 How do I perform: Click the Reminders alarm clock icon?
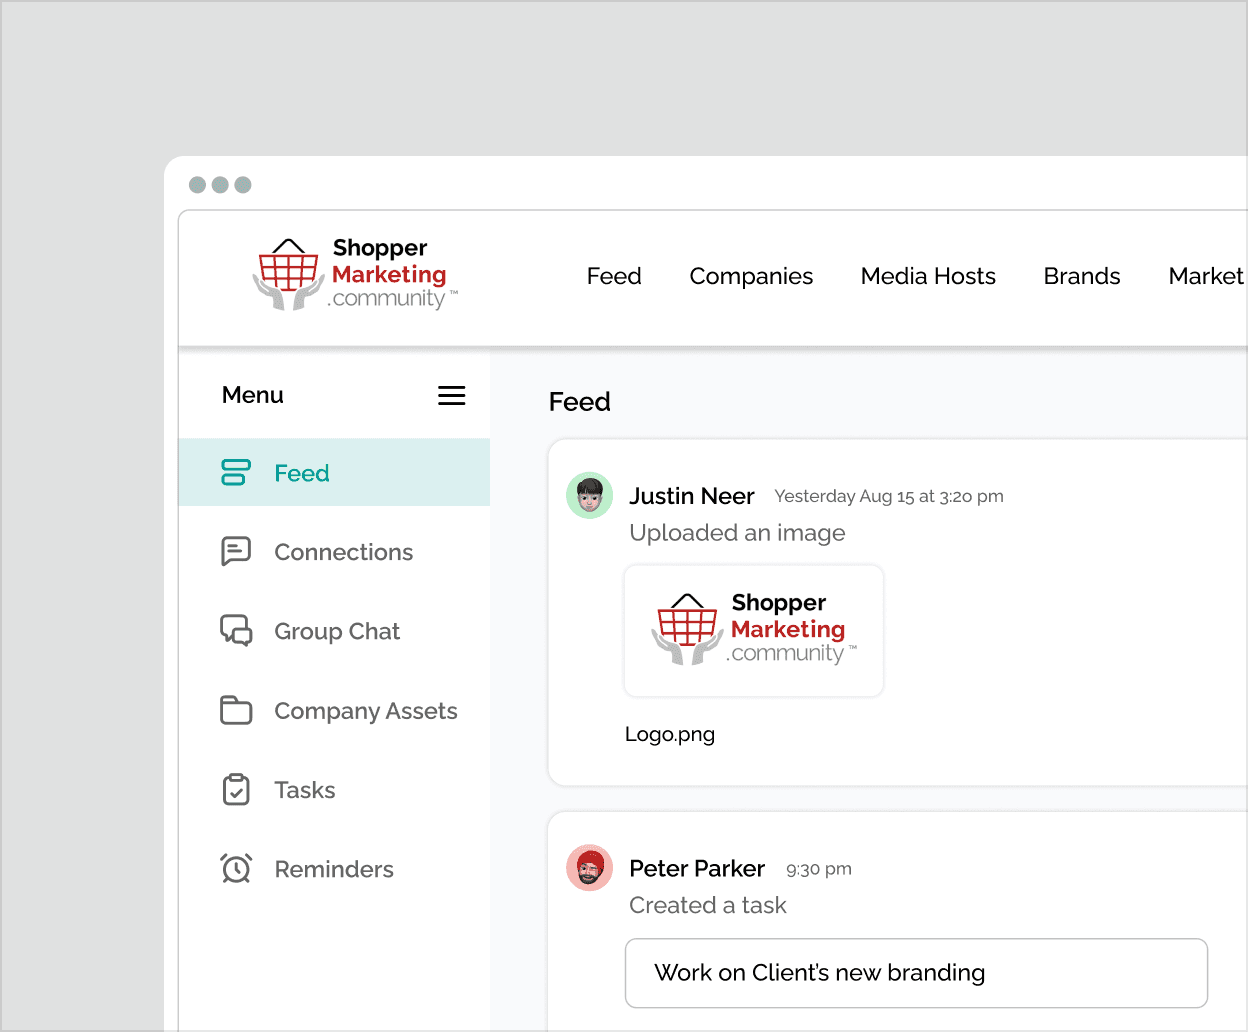tap(236, 869)
